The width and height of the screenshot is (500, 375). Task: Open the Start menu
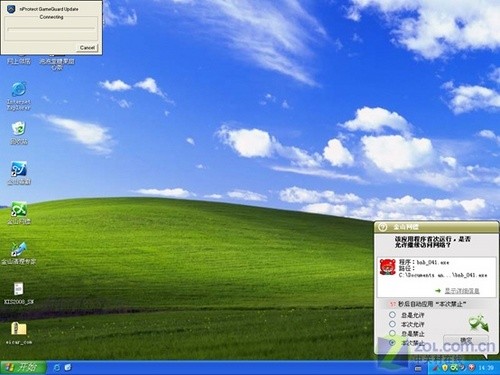click(x=23, y=368)
